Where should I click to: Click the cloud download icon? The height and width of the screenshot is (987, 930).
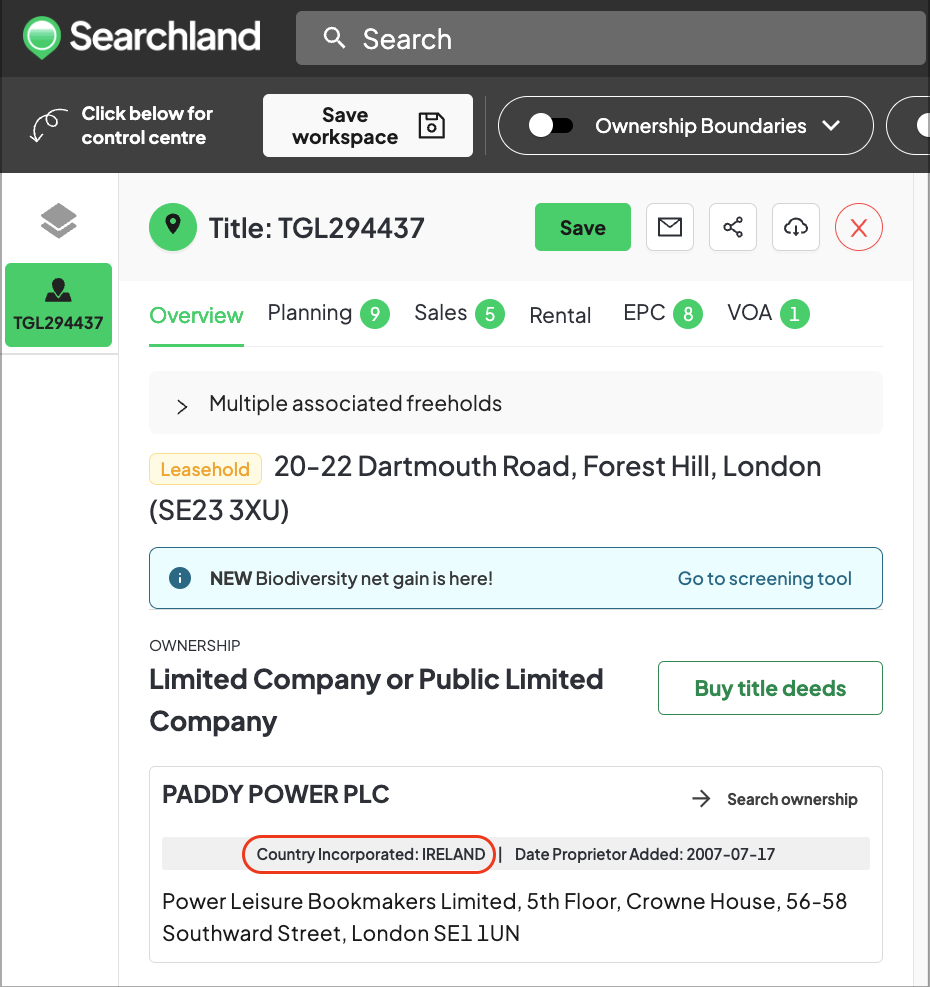796,227
